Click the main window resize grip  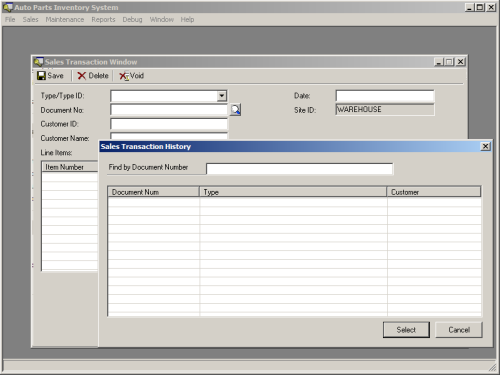click(x=492, y=367)
